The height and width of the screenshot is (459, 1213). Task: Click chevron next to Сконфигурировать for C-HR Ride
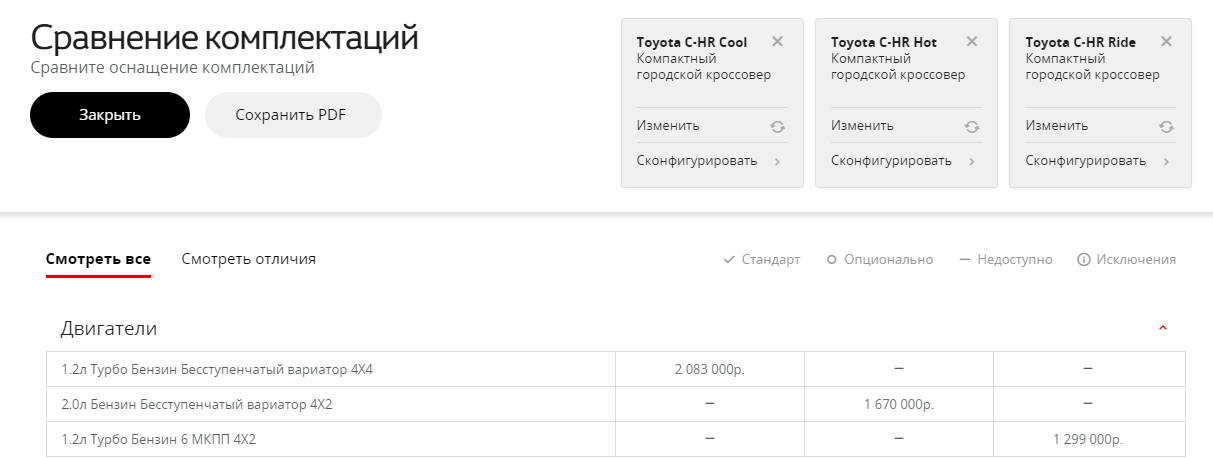pyautogui.click(x=1165, y=161)
